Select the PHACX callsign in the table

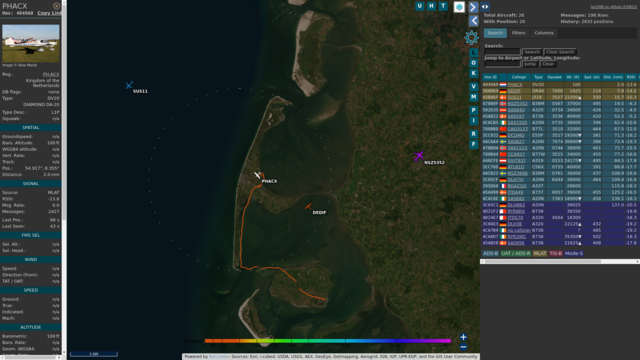(515, 85)
